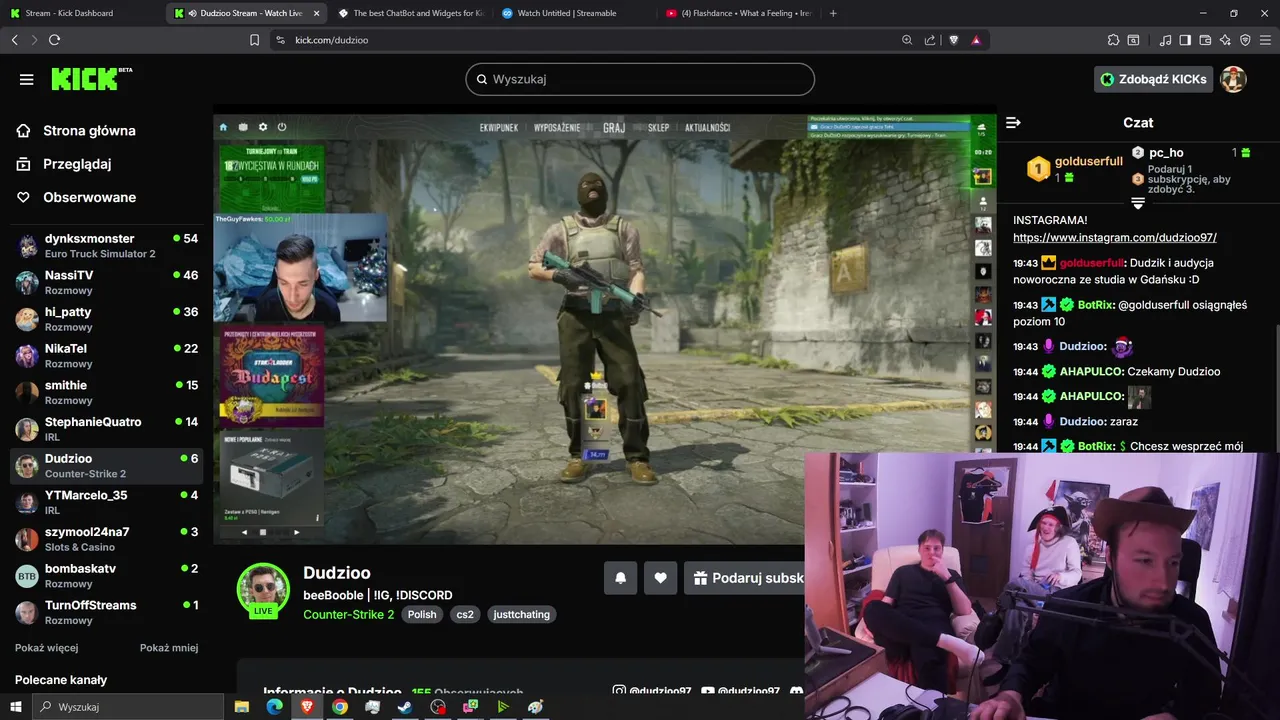Viewport: 1280px width, 720px height.
Task: Click the user profile avatar in header
Action: (1233, 79)
